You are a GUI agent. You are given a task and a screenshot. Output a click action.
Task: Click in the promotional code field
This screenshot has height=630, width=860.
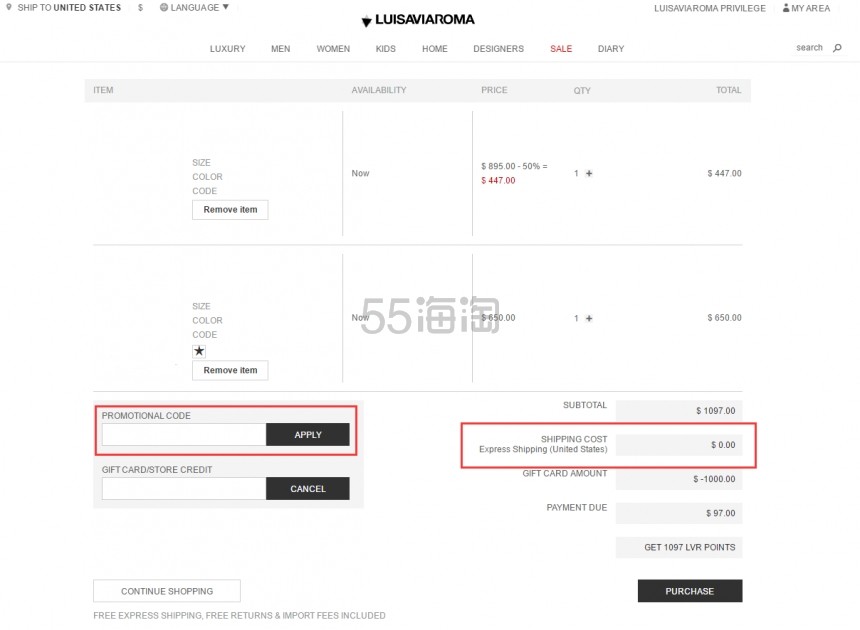point(184,435)
